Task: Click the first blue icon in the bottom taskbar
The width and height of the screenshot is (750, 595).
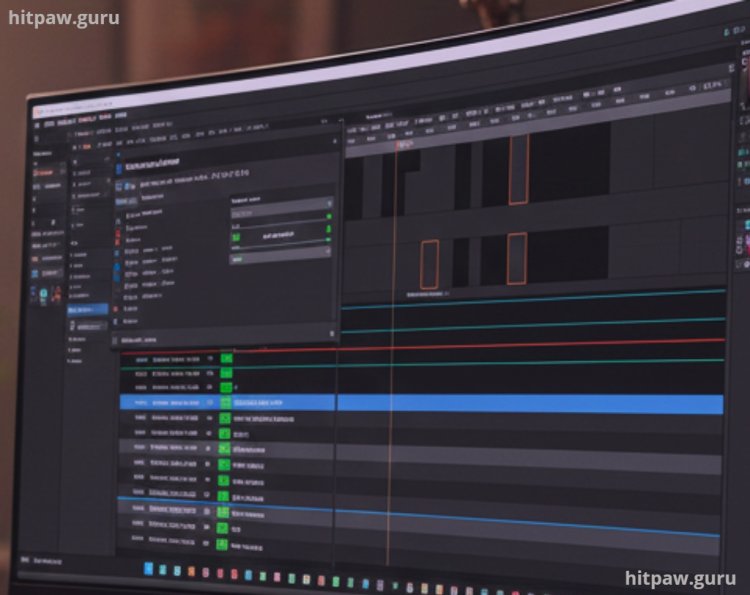Action: [149, 569]
